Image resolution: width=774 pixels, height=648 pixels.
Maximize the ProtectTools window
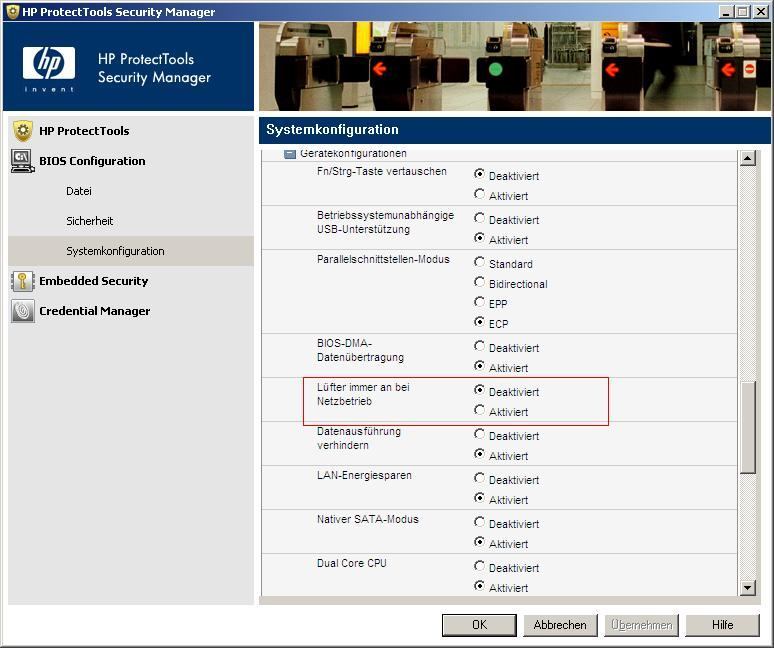click(742, 12)
